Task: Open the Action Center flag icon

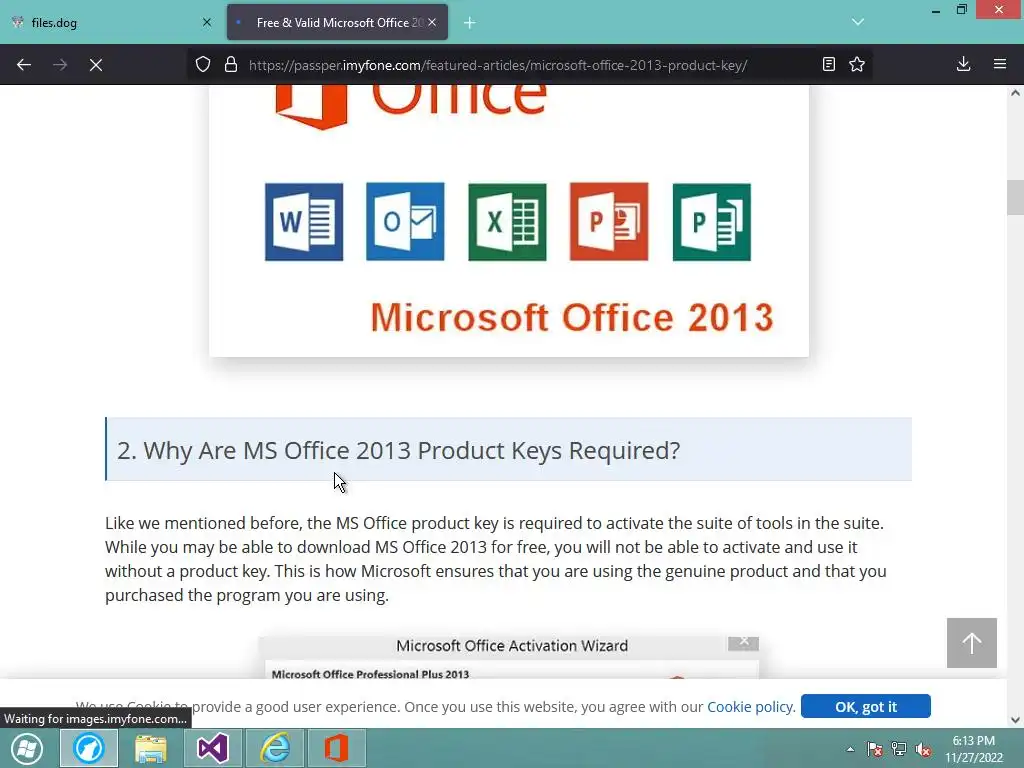Action: 874,749
